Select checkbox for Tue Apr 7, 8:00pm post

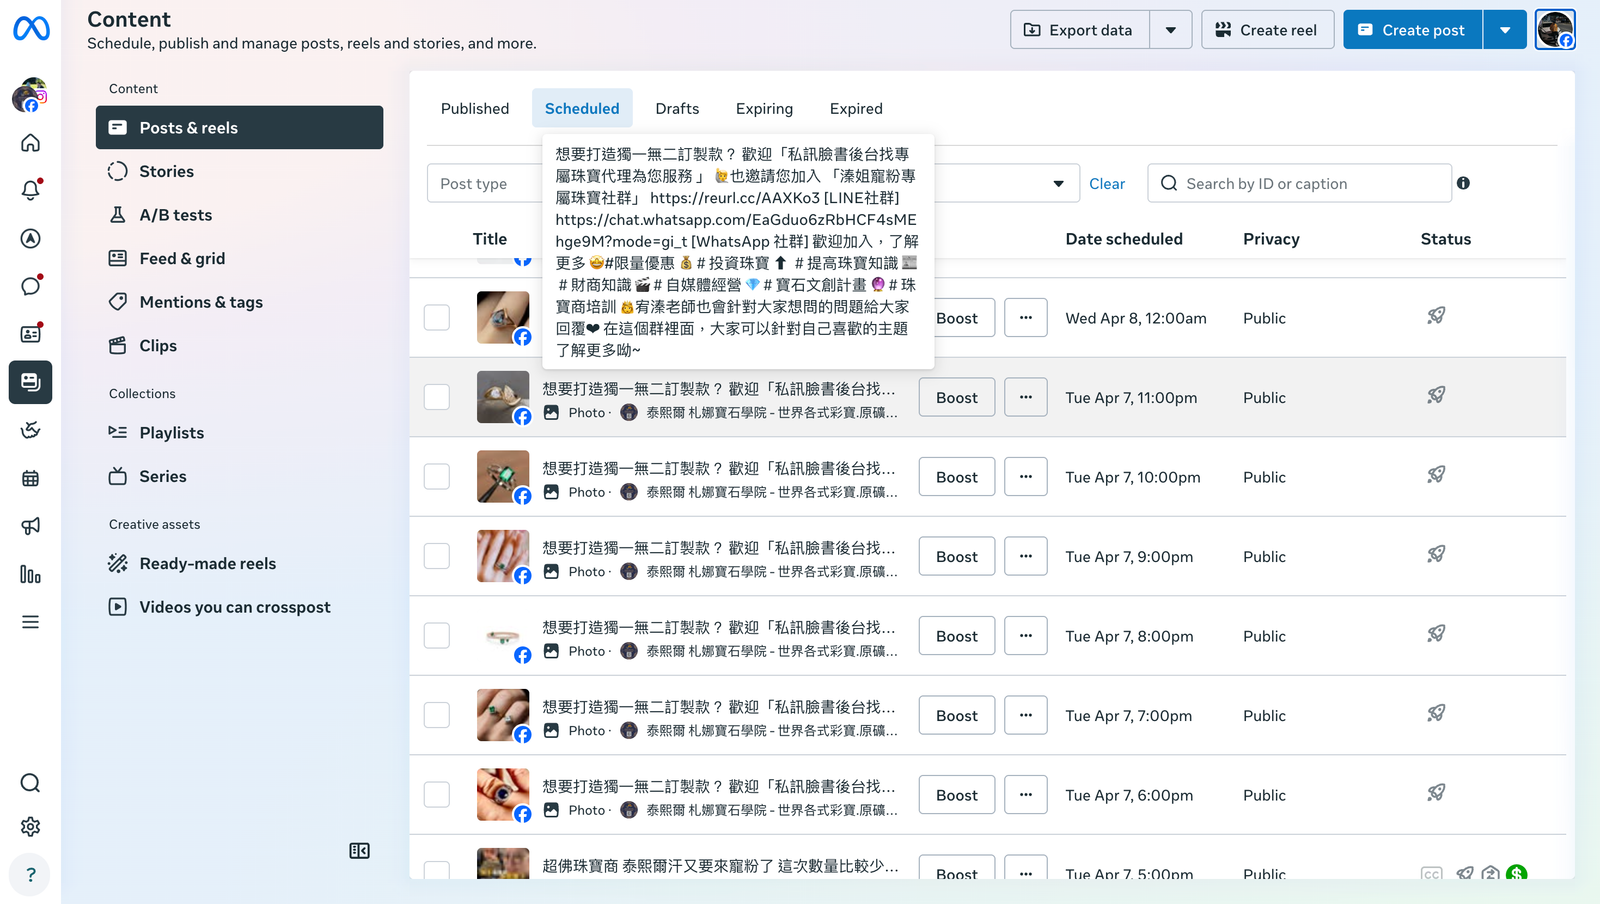pos(437,636)
